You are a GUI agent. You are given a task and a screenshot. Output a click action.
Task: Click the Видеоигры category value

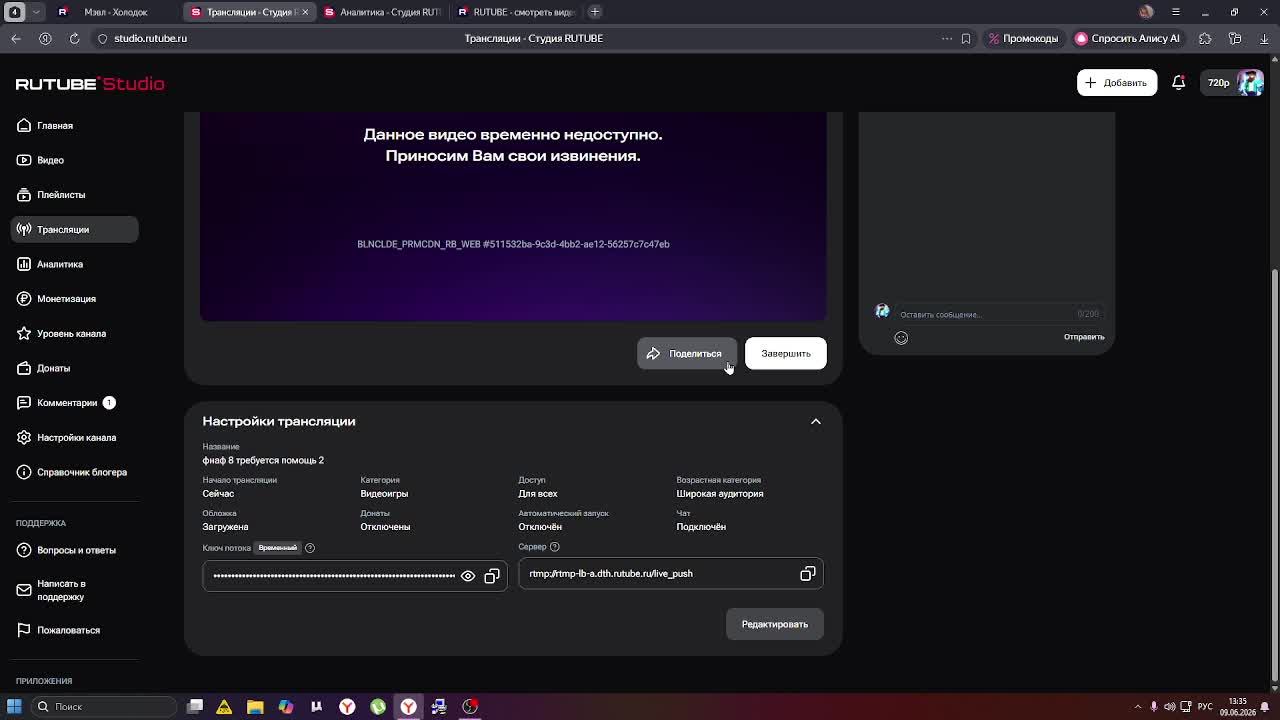tap(384, 494)
